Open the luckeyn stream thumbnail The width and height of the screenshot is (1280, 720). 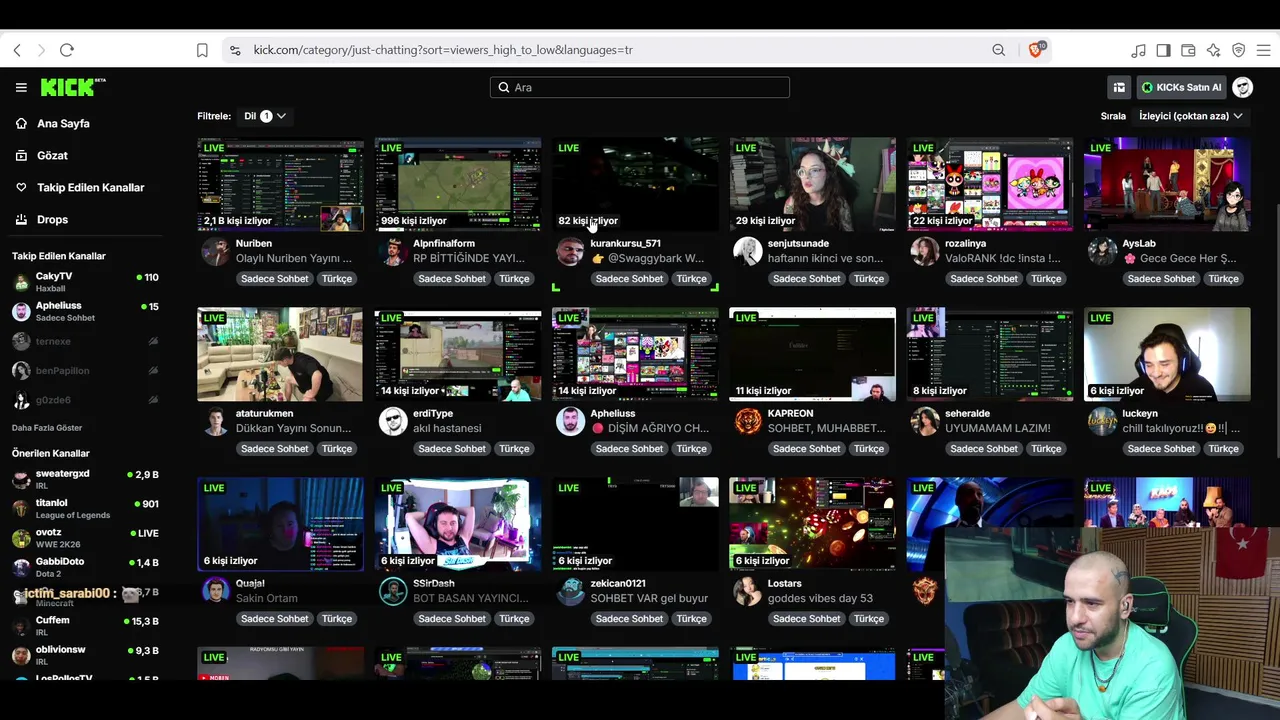coord(1167,354)
